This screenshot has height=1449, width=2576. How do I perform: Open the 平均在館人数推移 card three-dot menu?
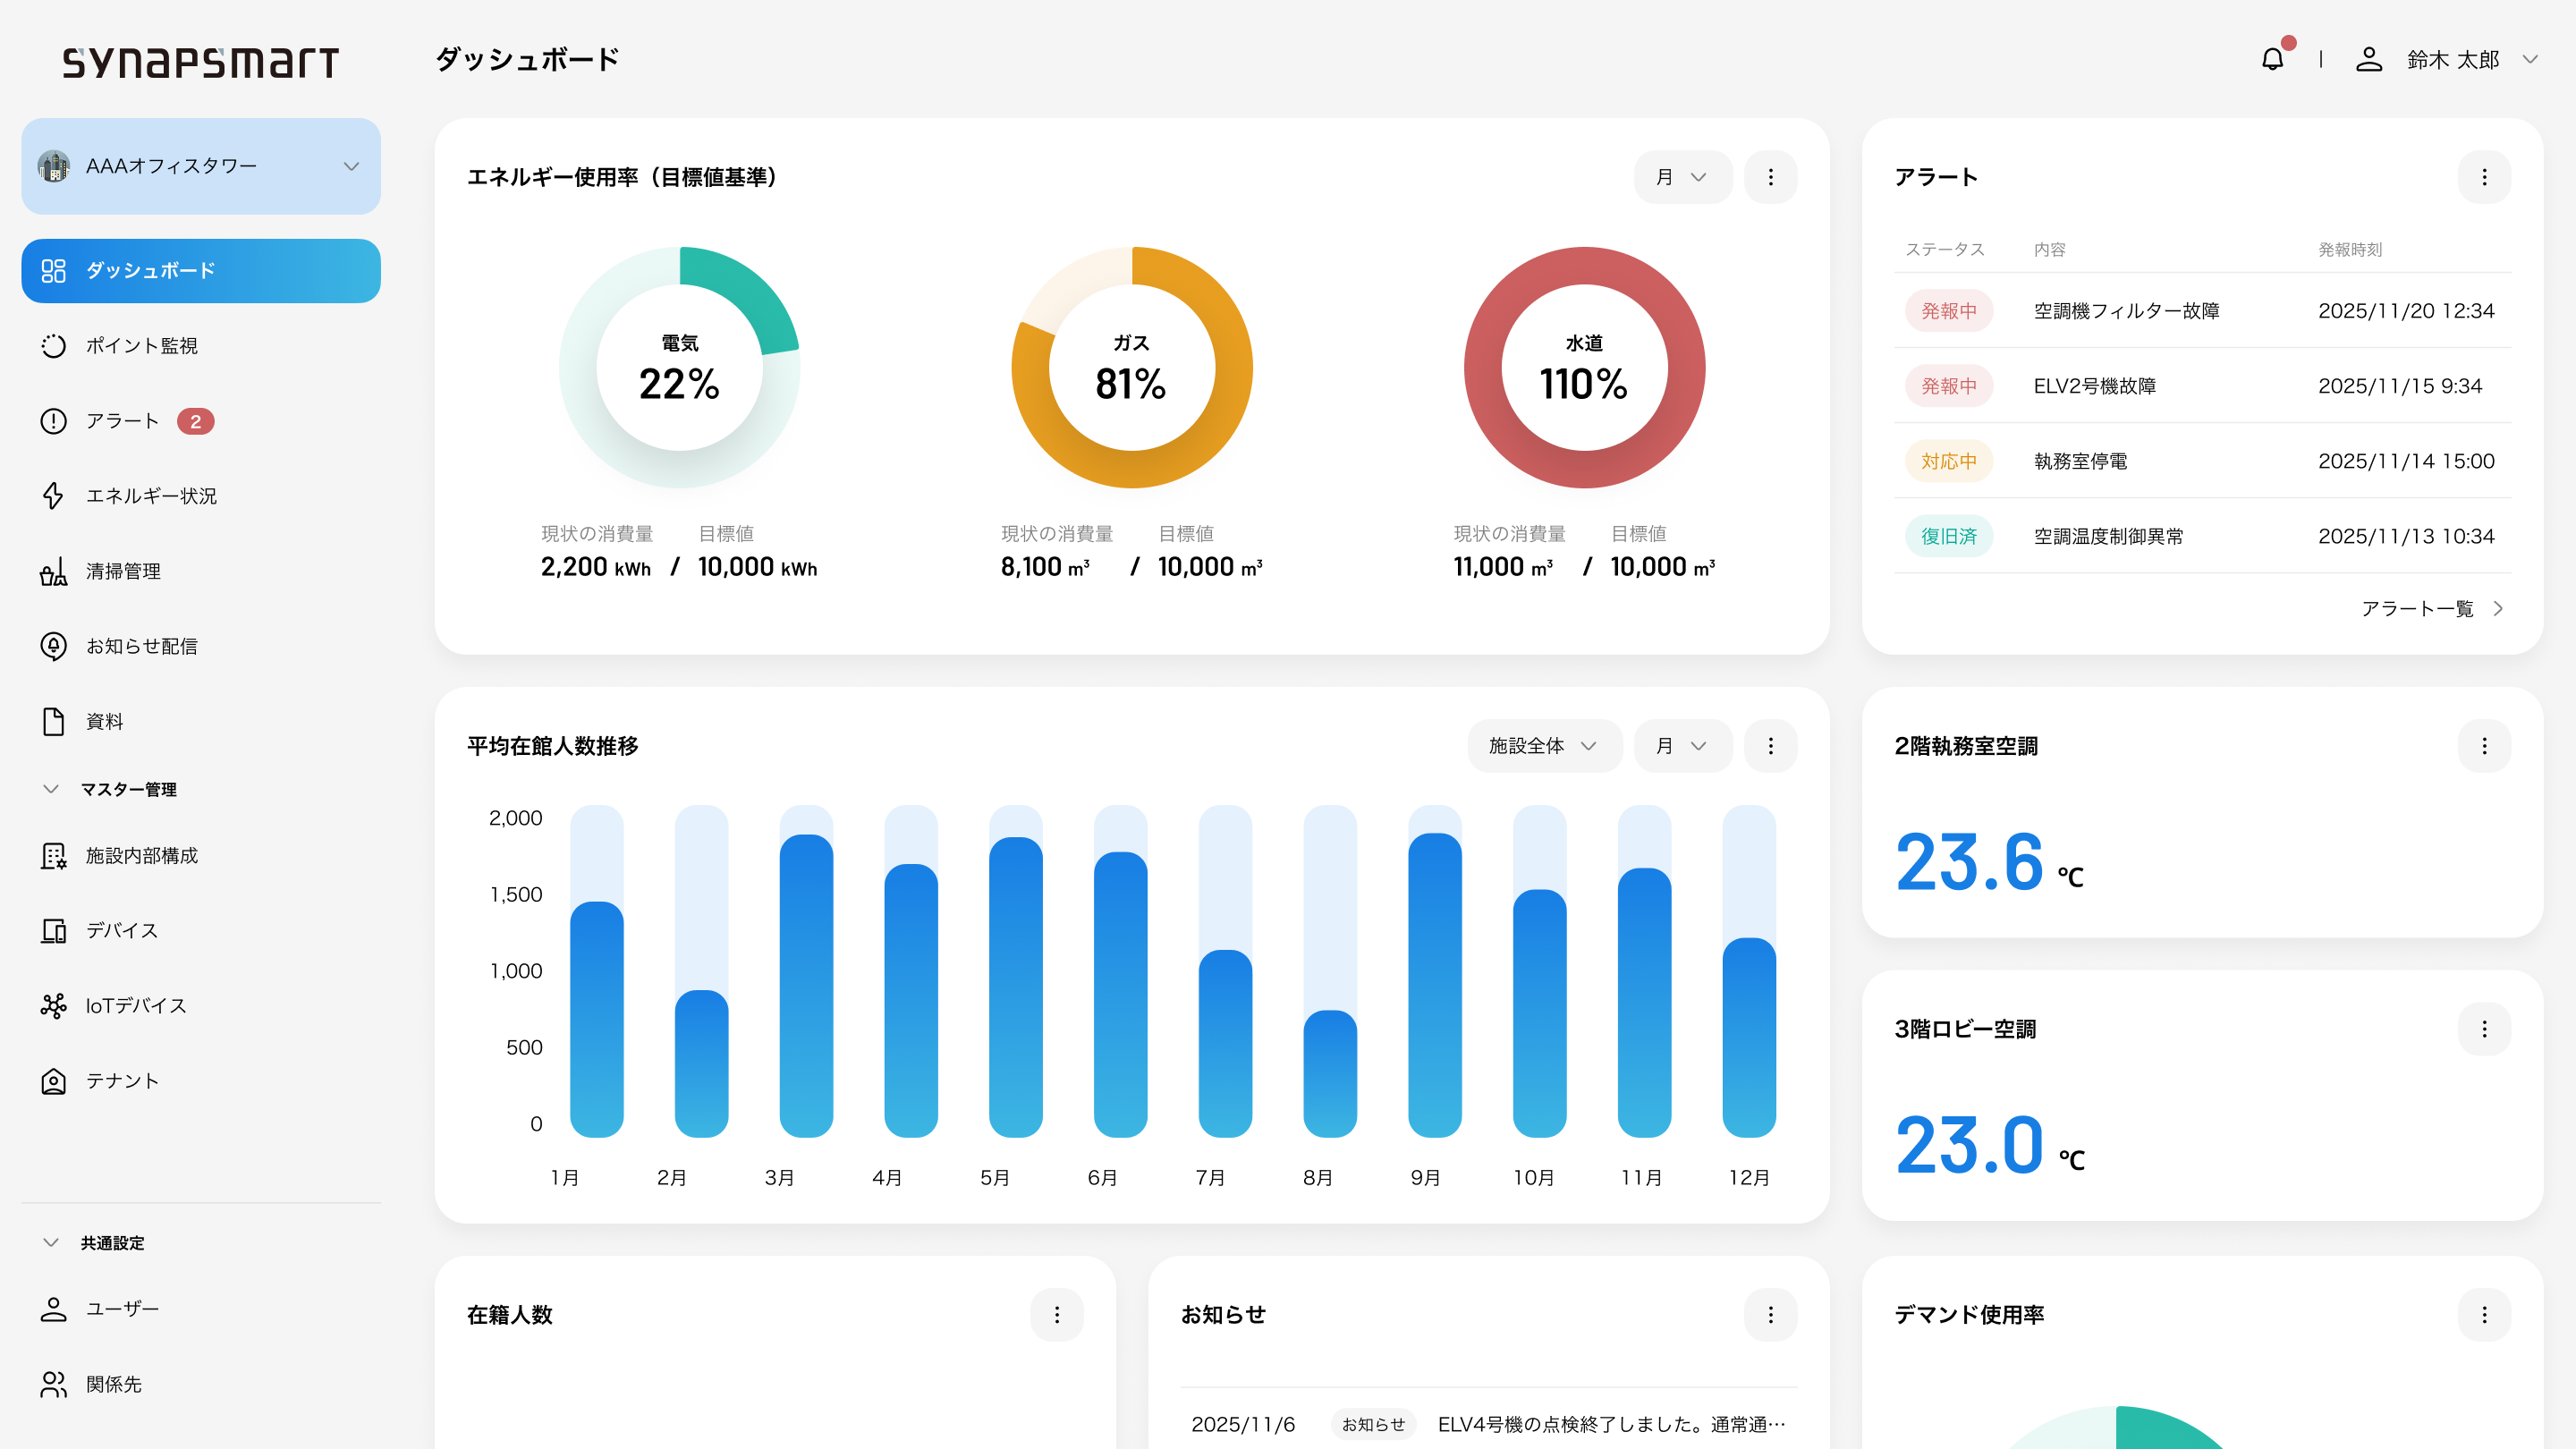(x=1770, y=746)
